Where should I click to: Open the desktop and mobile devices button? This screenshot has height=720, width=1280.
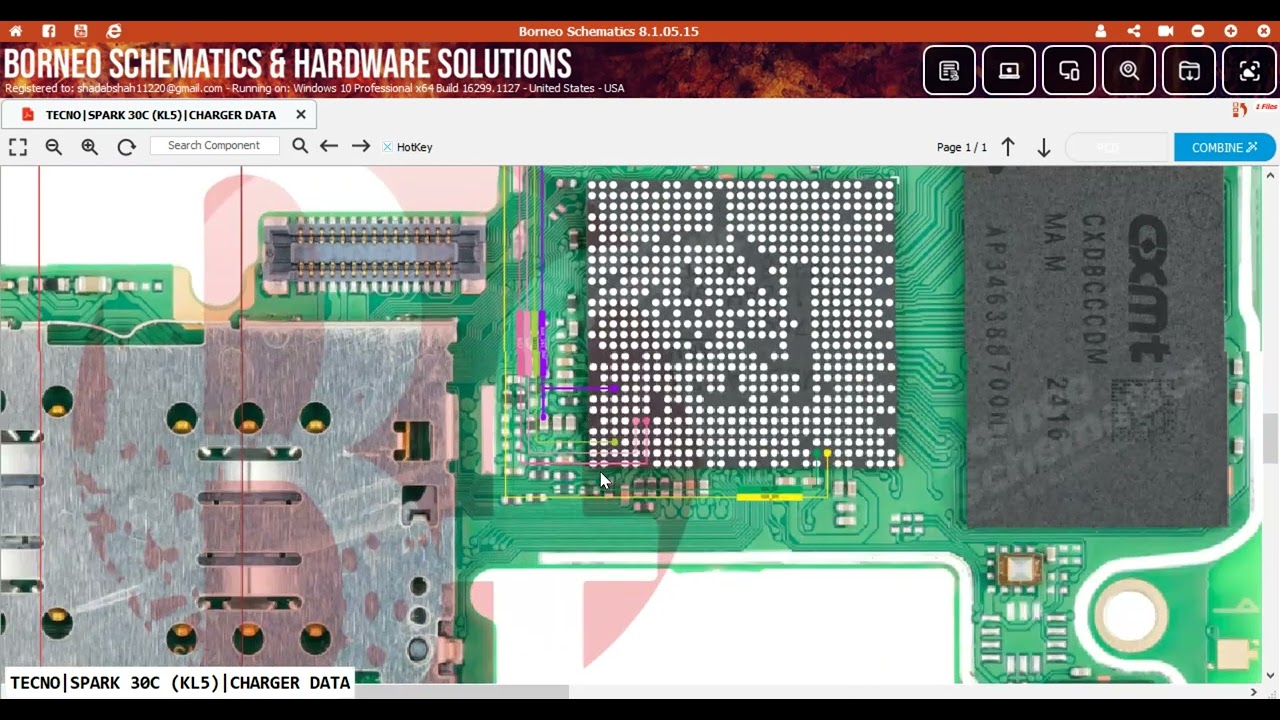[x=1069, y=71]
